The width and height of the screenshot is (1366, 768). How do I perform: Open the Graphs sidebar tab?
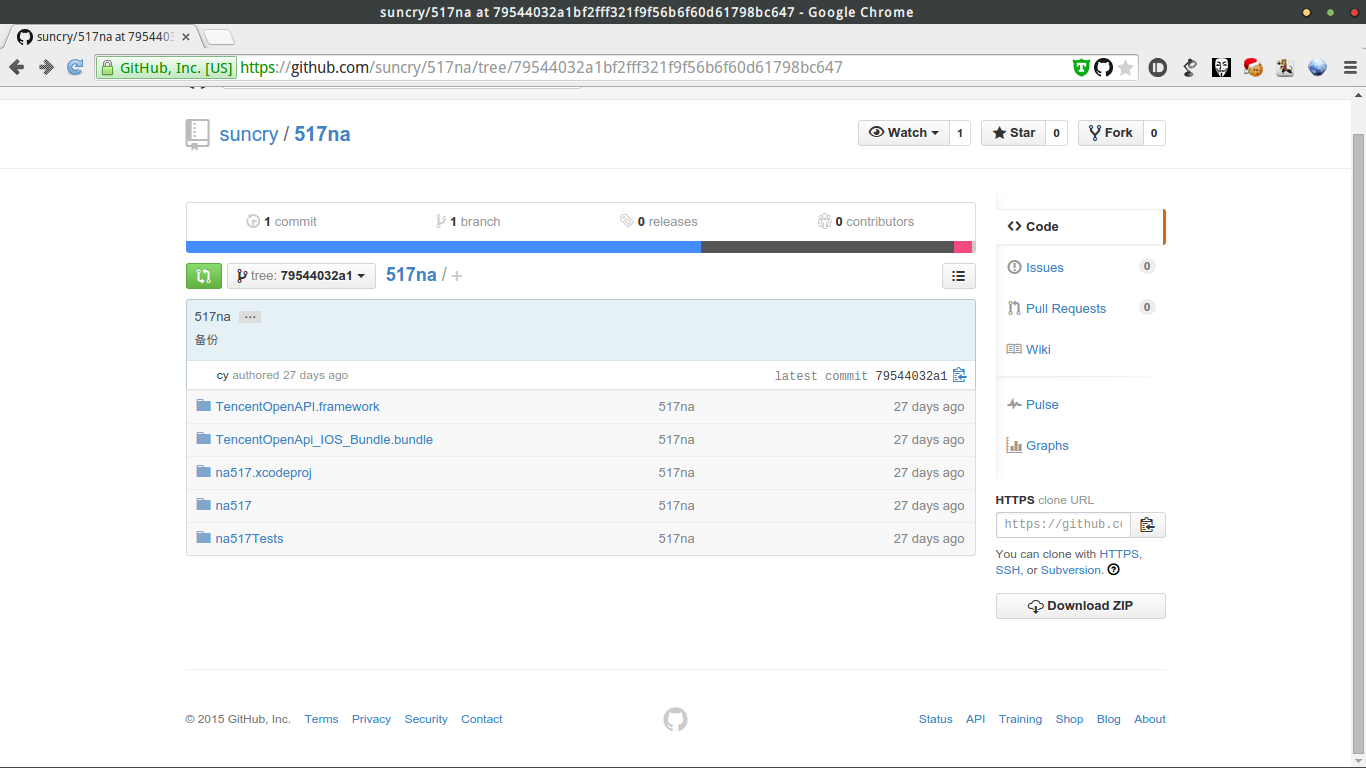pyautogui.click(x=1080, y=445)
